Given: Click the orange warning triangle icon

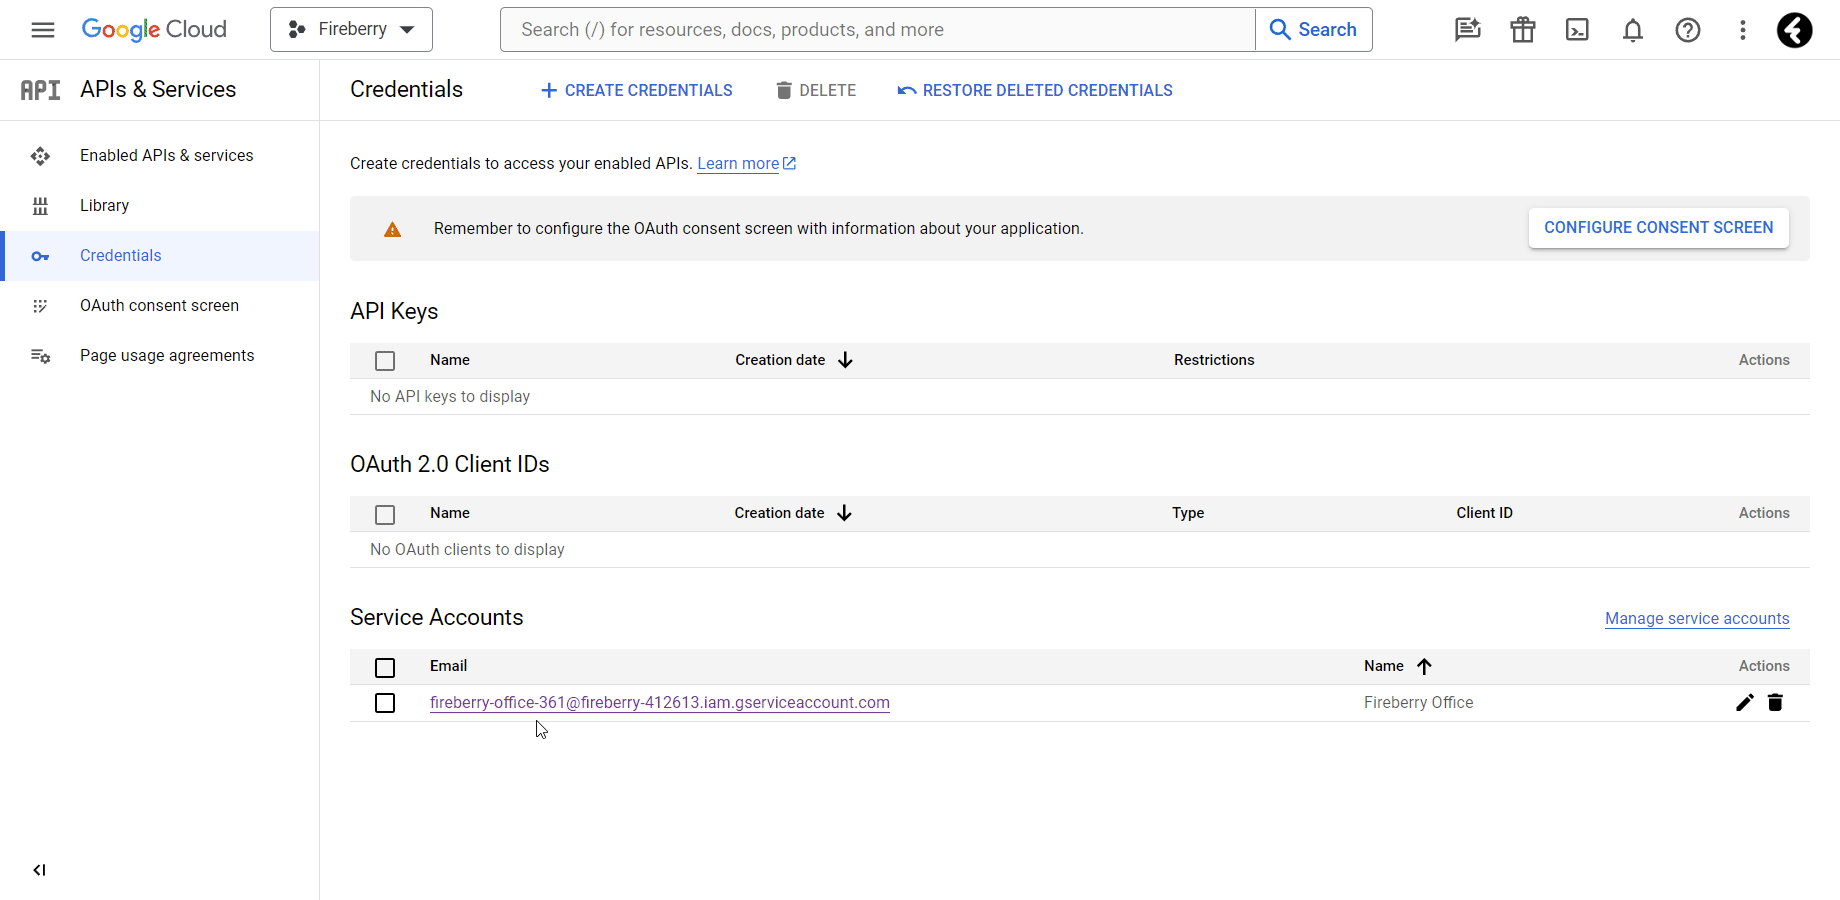Looking at the screenshot, I should coord(392,230).
